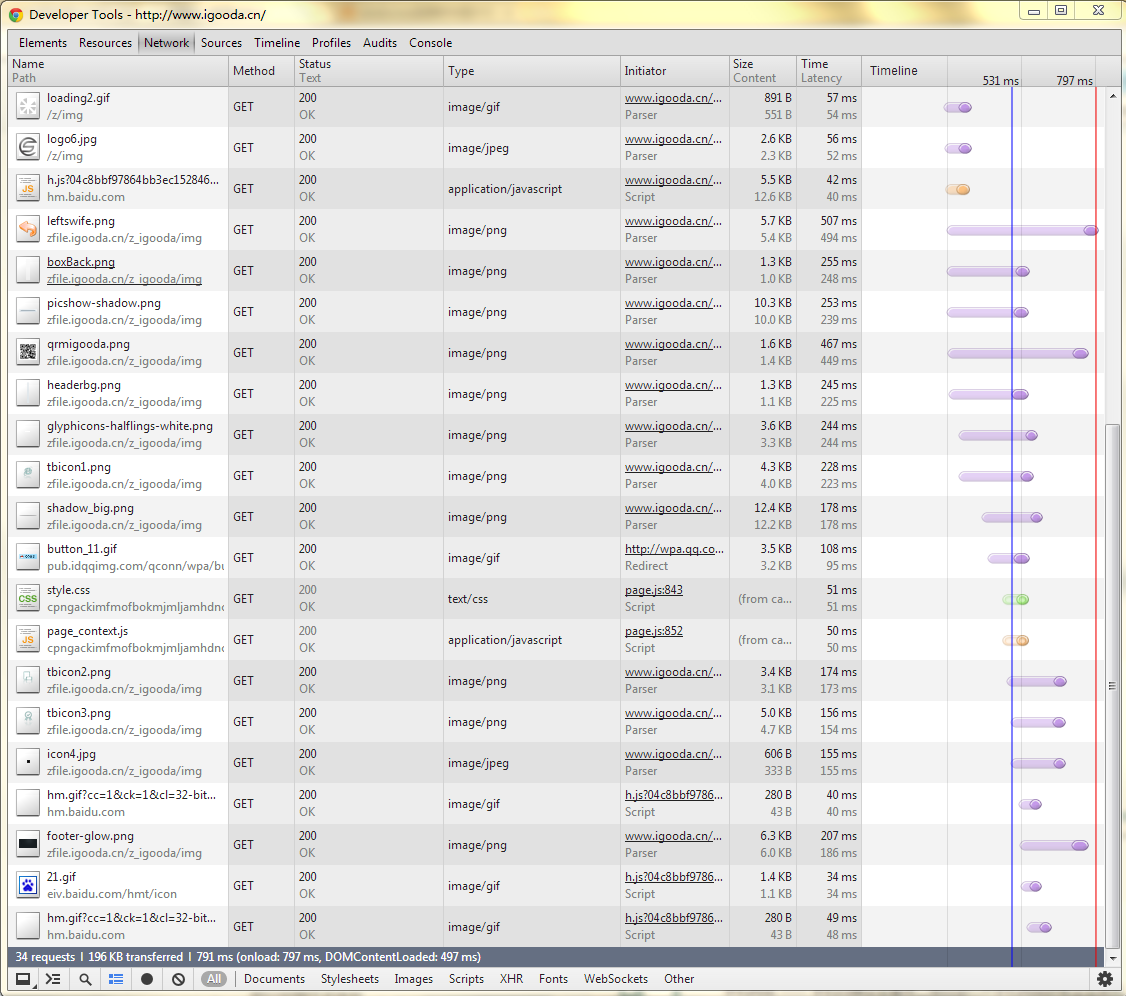
Task: Filter requests by Images
Action: tap(413, 979)
